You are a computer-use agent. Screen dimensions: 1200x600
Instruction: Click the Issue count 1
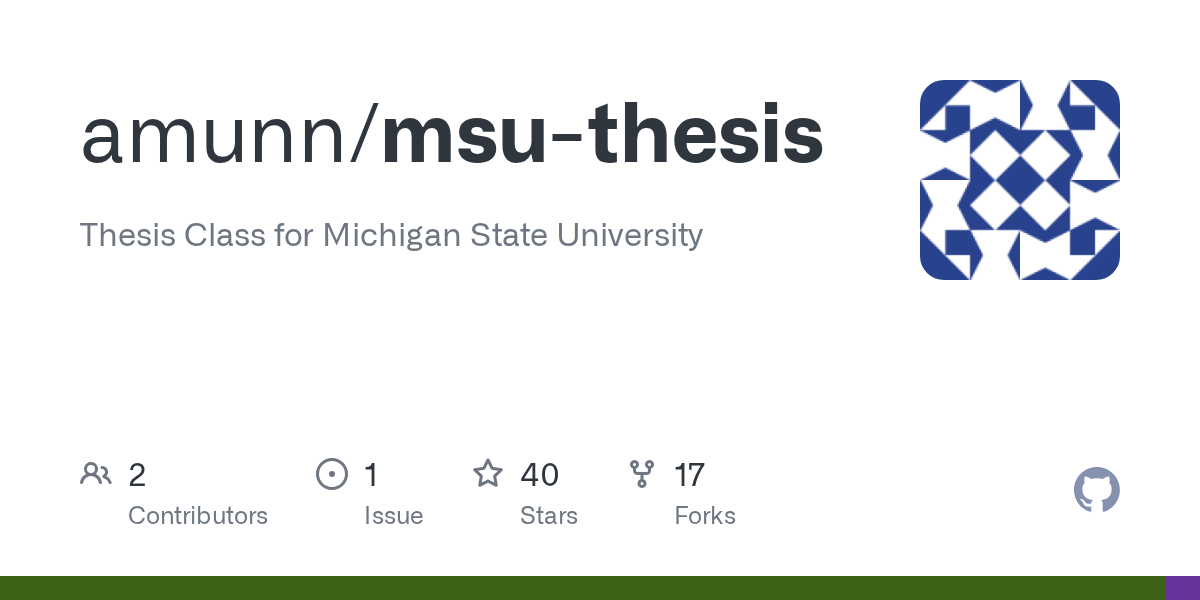coord(371,475)
